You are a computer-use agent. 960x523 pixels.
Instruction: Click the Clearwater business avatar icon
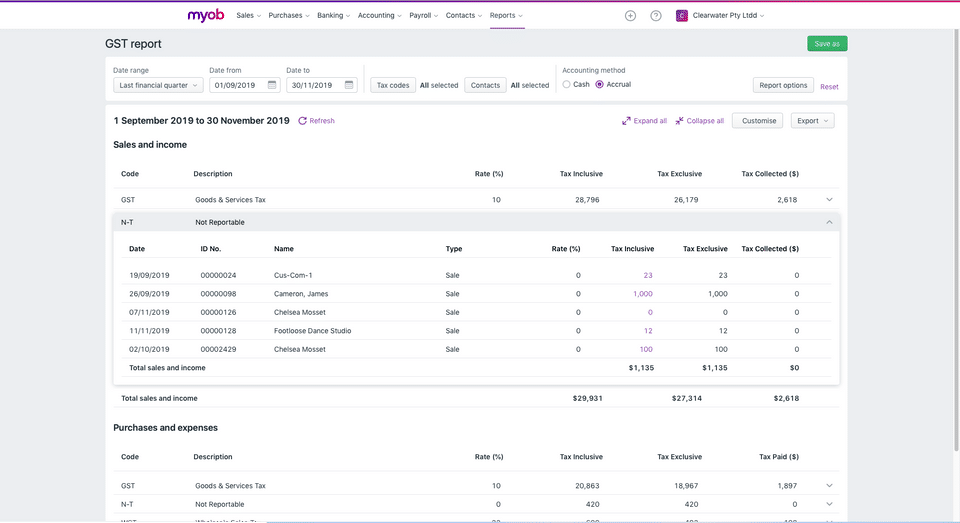(682, 16)
